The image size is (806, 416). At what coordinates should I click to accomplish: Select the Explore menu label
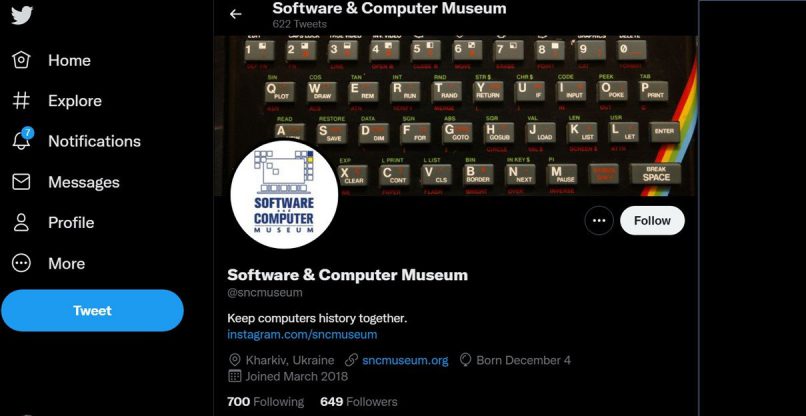point(75,101)
